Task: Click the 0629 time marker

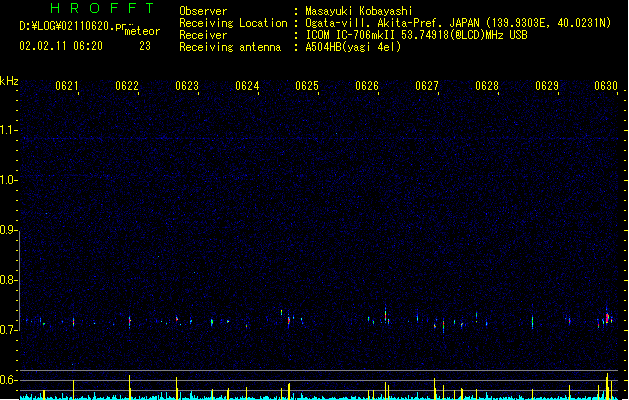Action: point(547,86)
